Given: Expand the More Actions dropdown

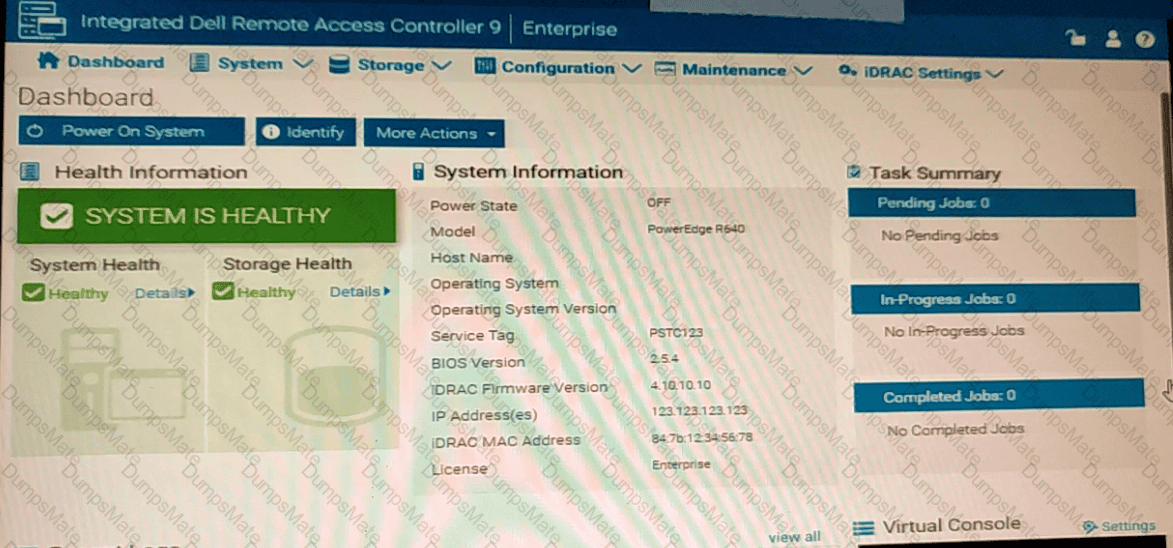Looking at the screenshot, I should point(434,133).
